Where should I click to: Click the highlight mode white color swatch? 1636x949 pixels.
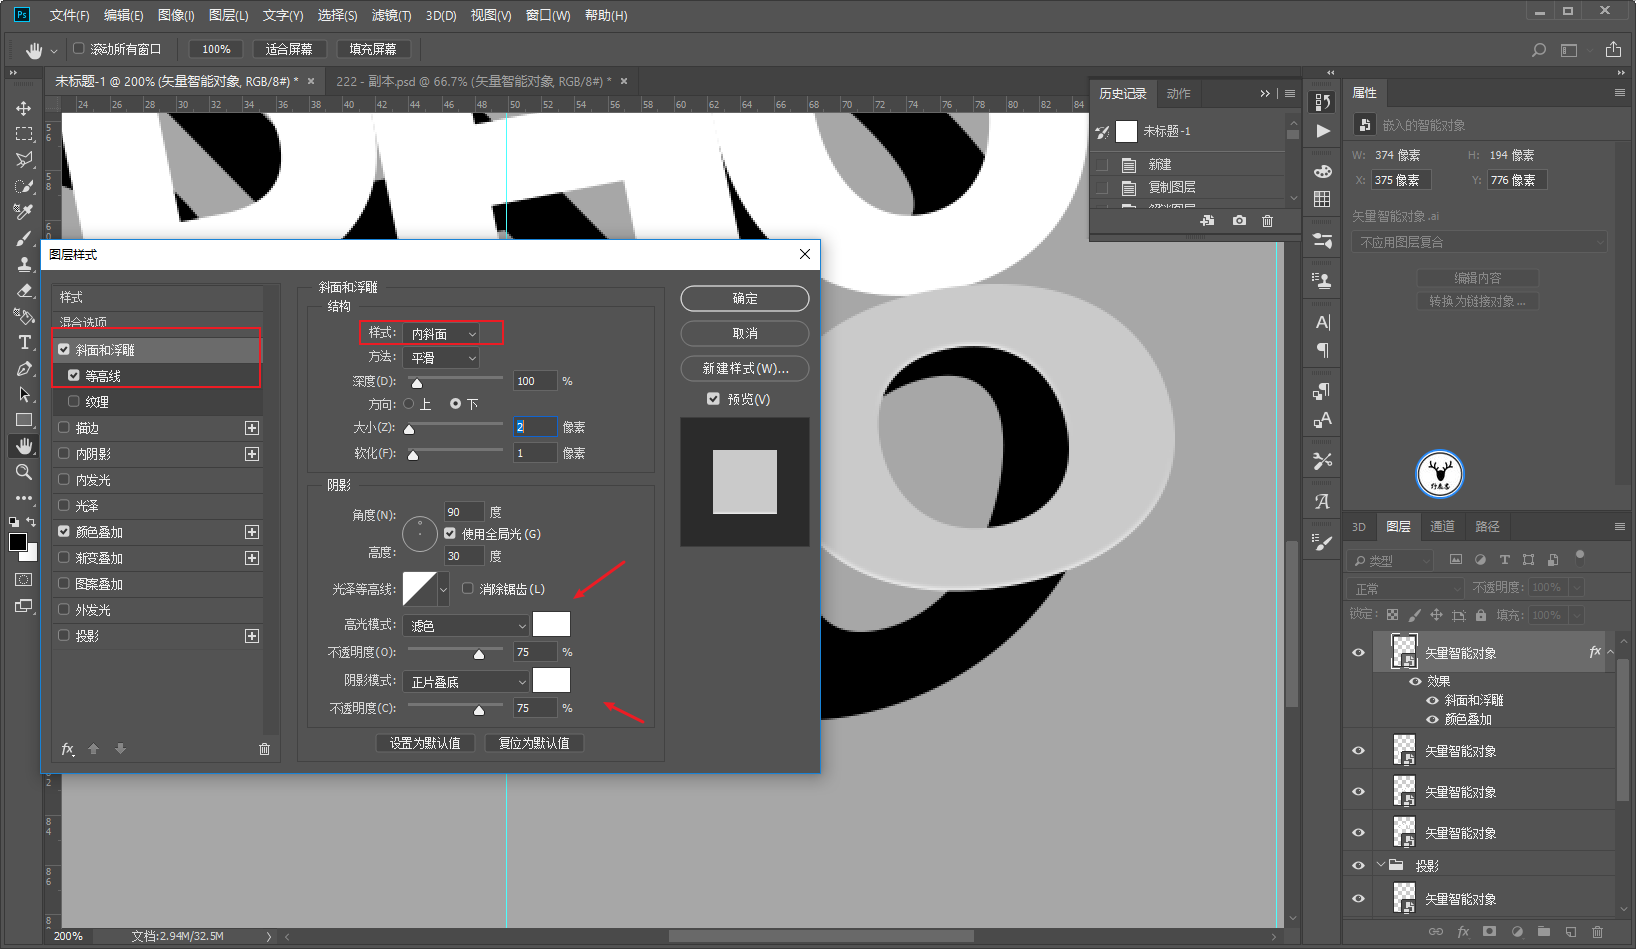click(x=551, y=624)
